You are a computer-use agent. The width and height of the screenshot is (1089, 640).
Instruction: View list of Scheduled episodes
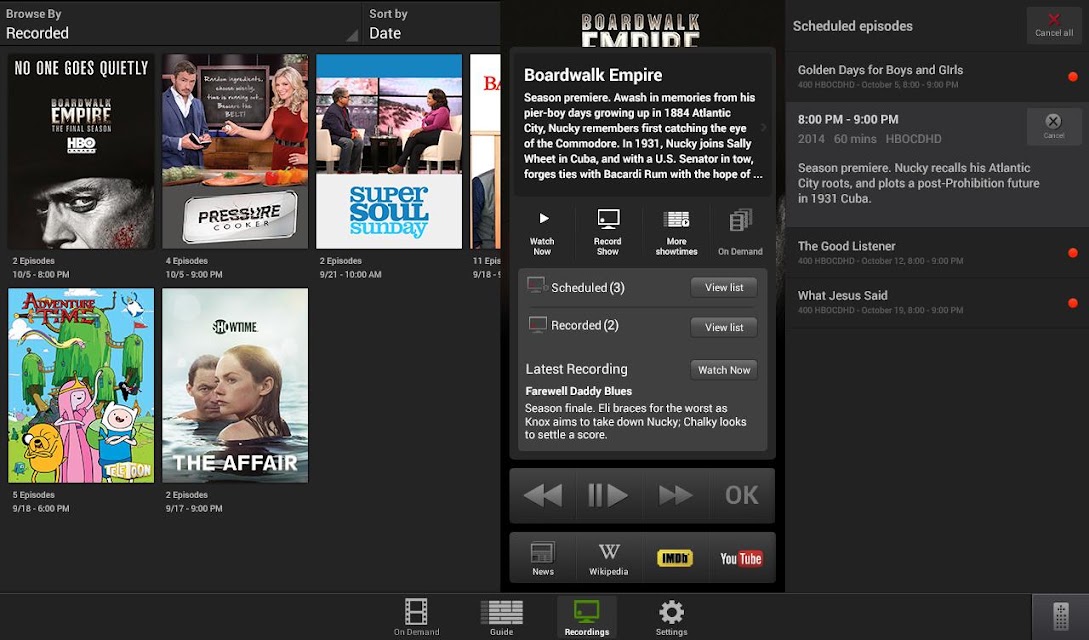[x=724, y=287]
